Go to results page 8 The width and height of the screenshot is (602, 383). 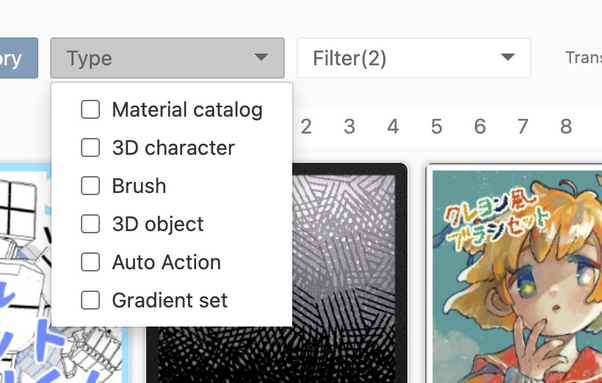point(566,127)
